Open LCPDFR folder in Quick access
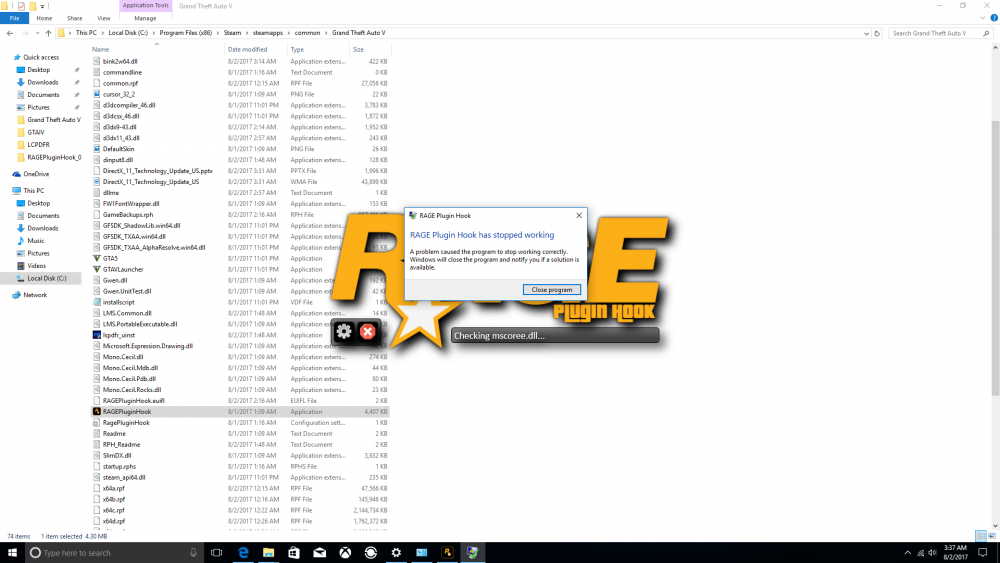 click(38, 145)
